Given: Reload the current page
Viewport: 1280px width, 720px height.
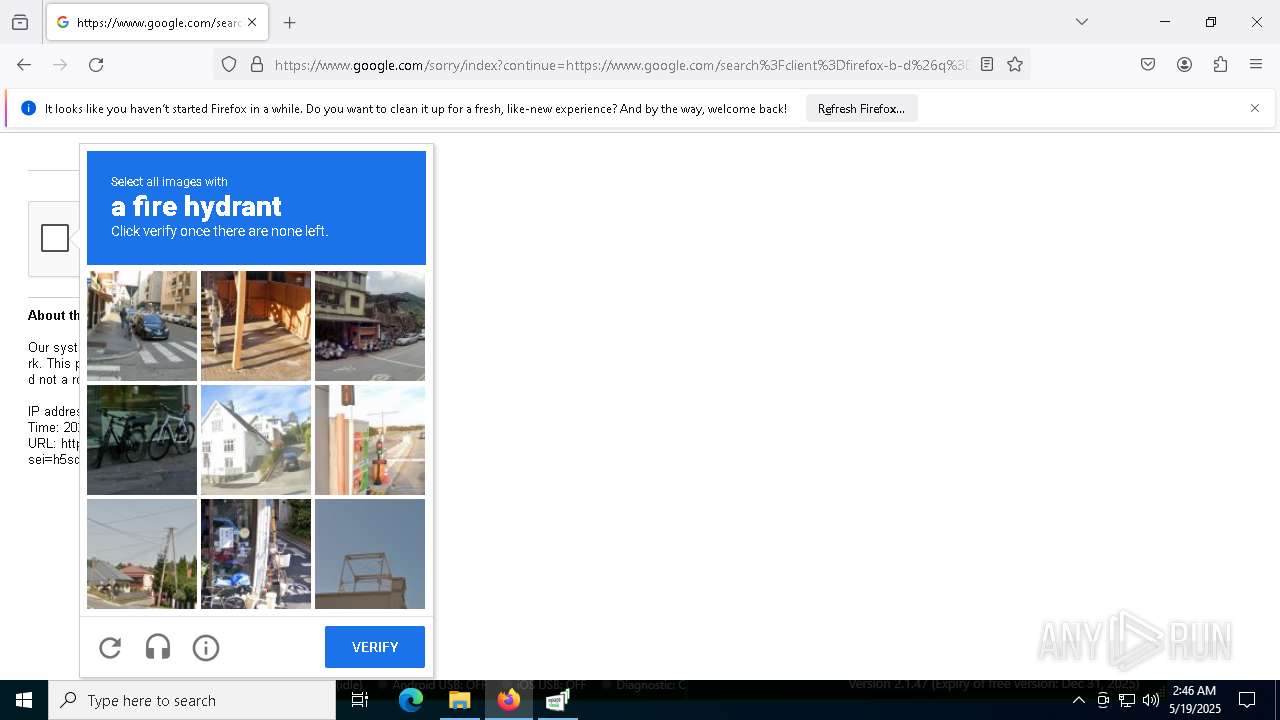Looking at the screenshot, I should click(96, 65).
